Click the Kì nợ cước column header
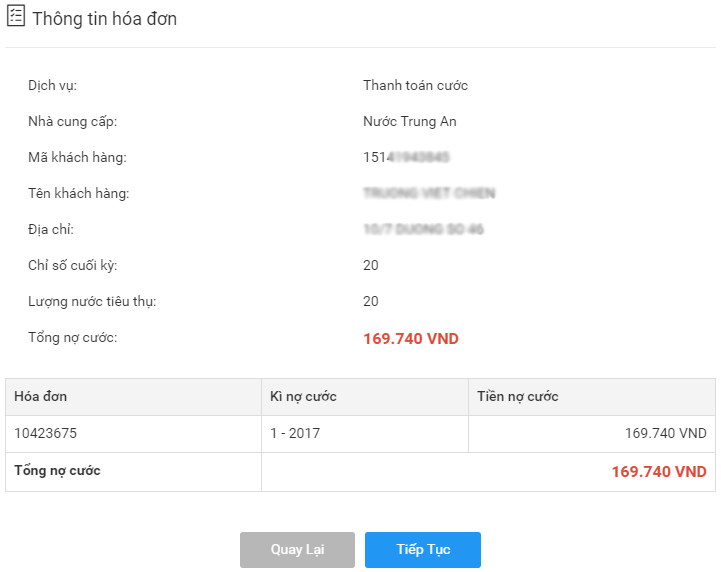Viewport: 721px width, 572px height. click(x=303, y=396)
